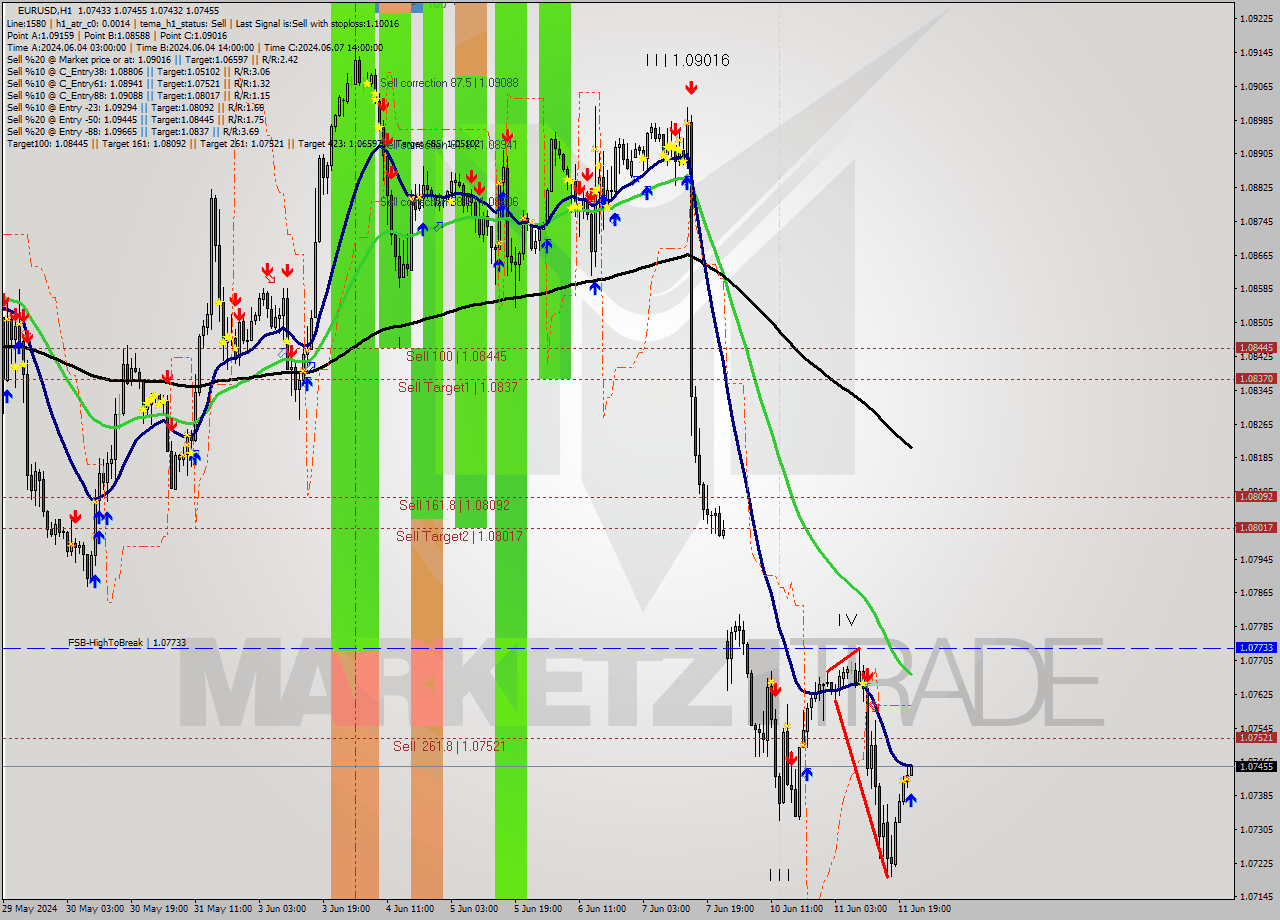Click the 'Sell 161.8 | 1.08092' label
The height and width of the screenshot is (920, 1280).
click(x=454, y=505)
